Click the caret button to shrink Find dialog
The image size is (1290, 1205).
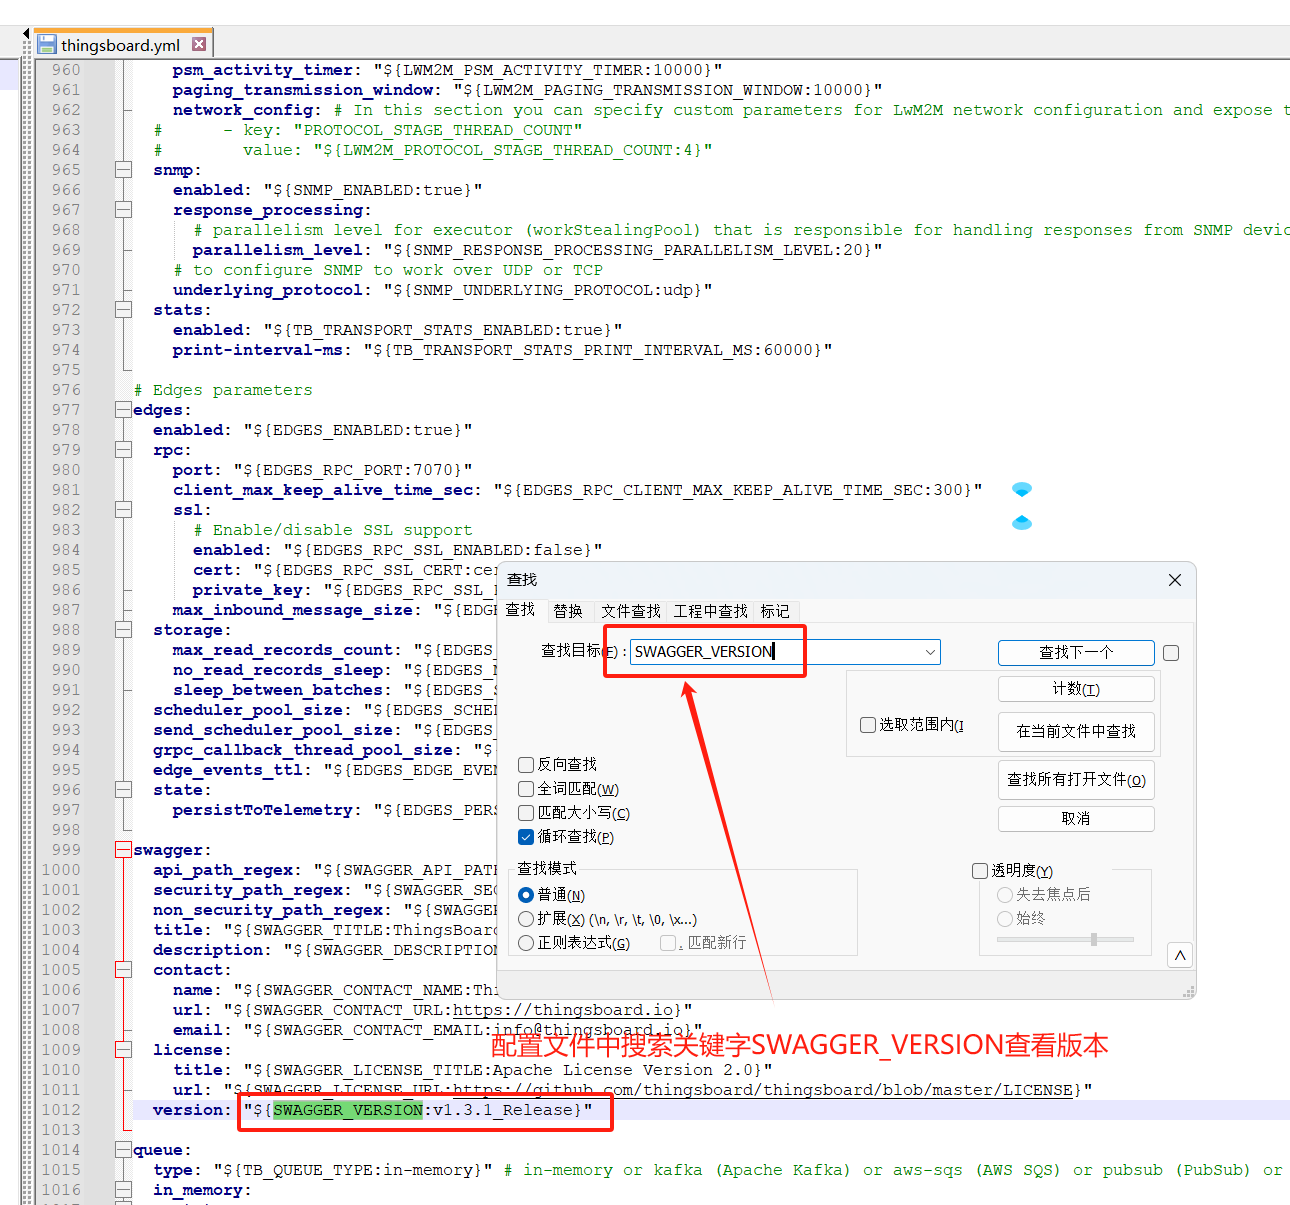pos(1180,955)
